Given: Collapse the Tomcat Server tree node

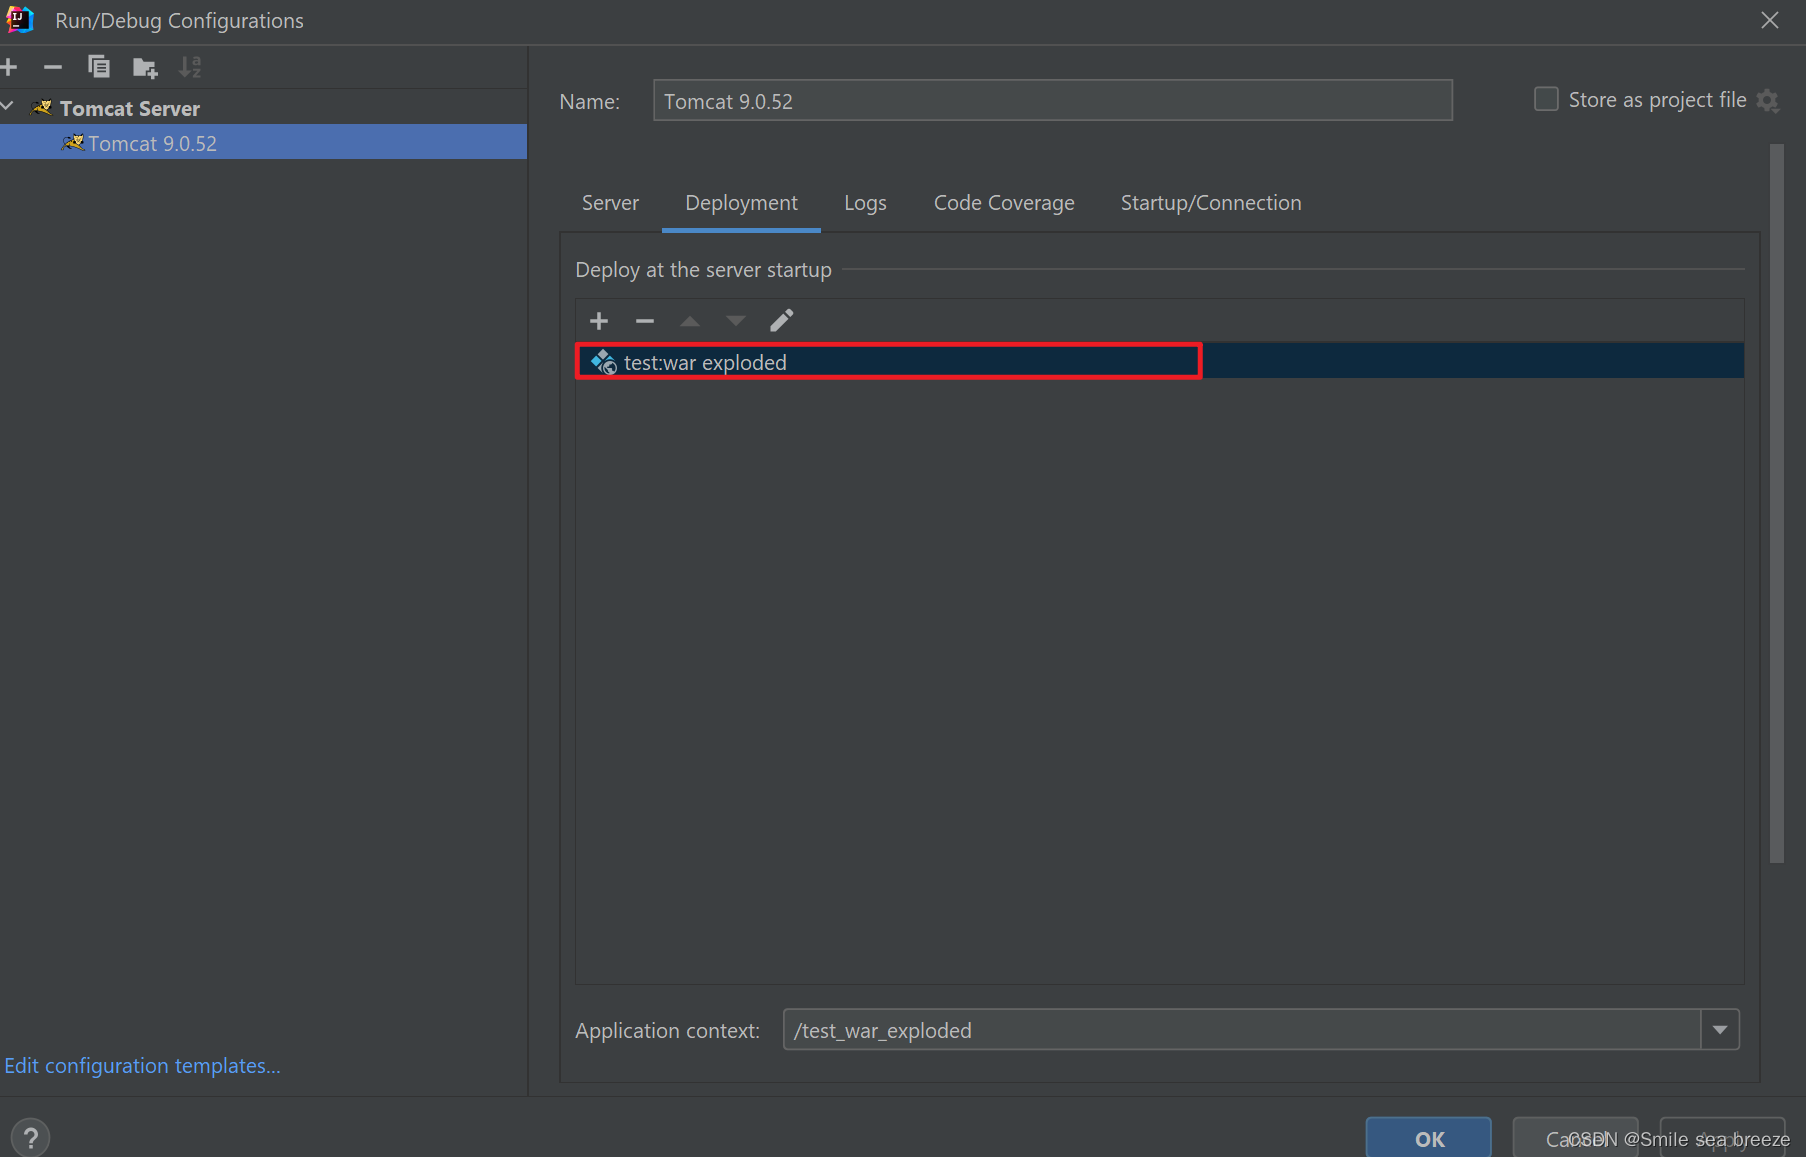Looking at the screenshot, I should (8, 106).
